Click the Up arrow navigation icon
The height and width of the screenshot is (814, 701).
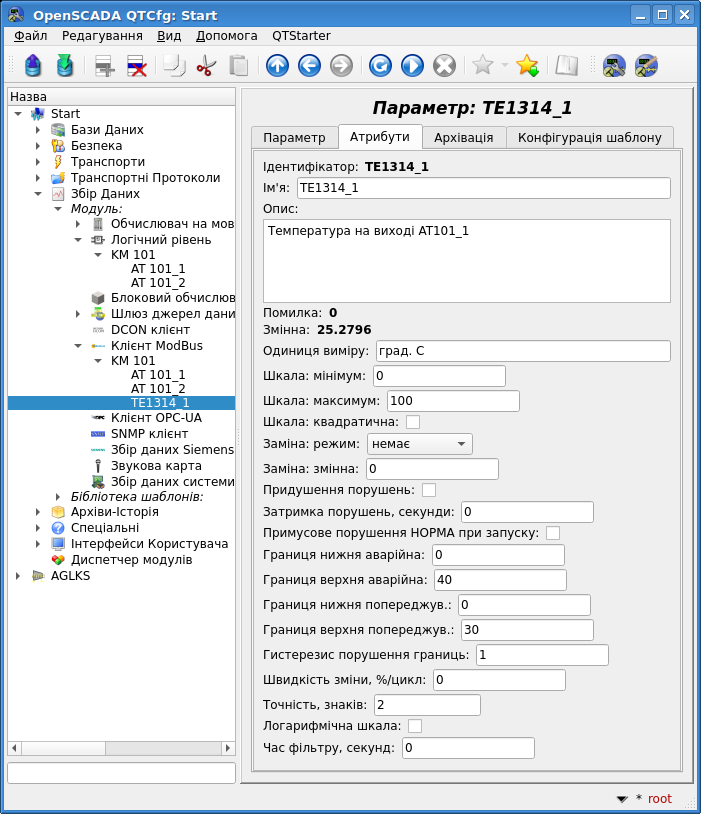277,66
